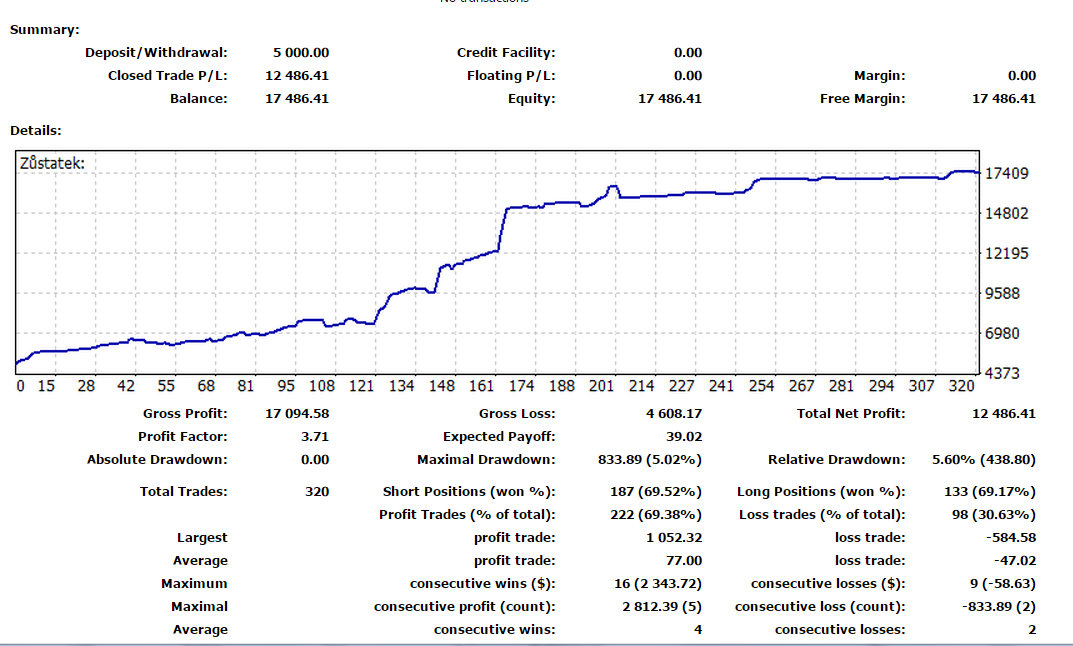1073x646 pixels.
Task: Click the Total Trades value 320
Action: (x=317, y=491)
